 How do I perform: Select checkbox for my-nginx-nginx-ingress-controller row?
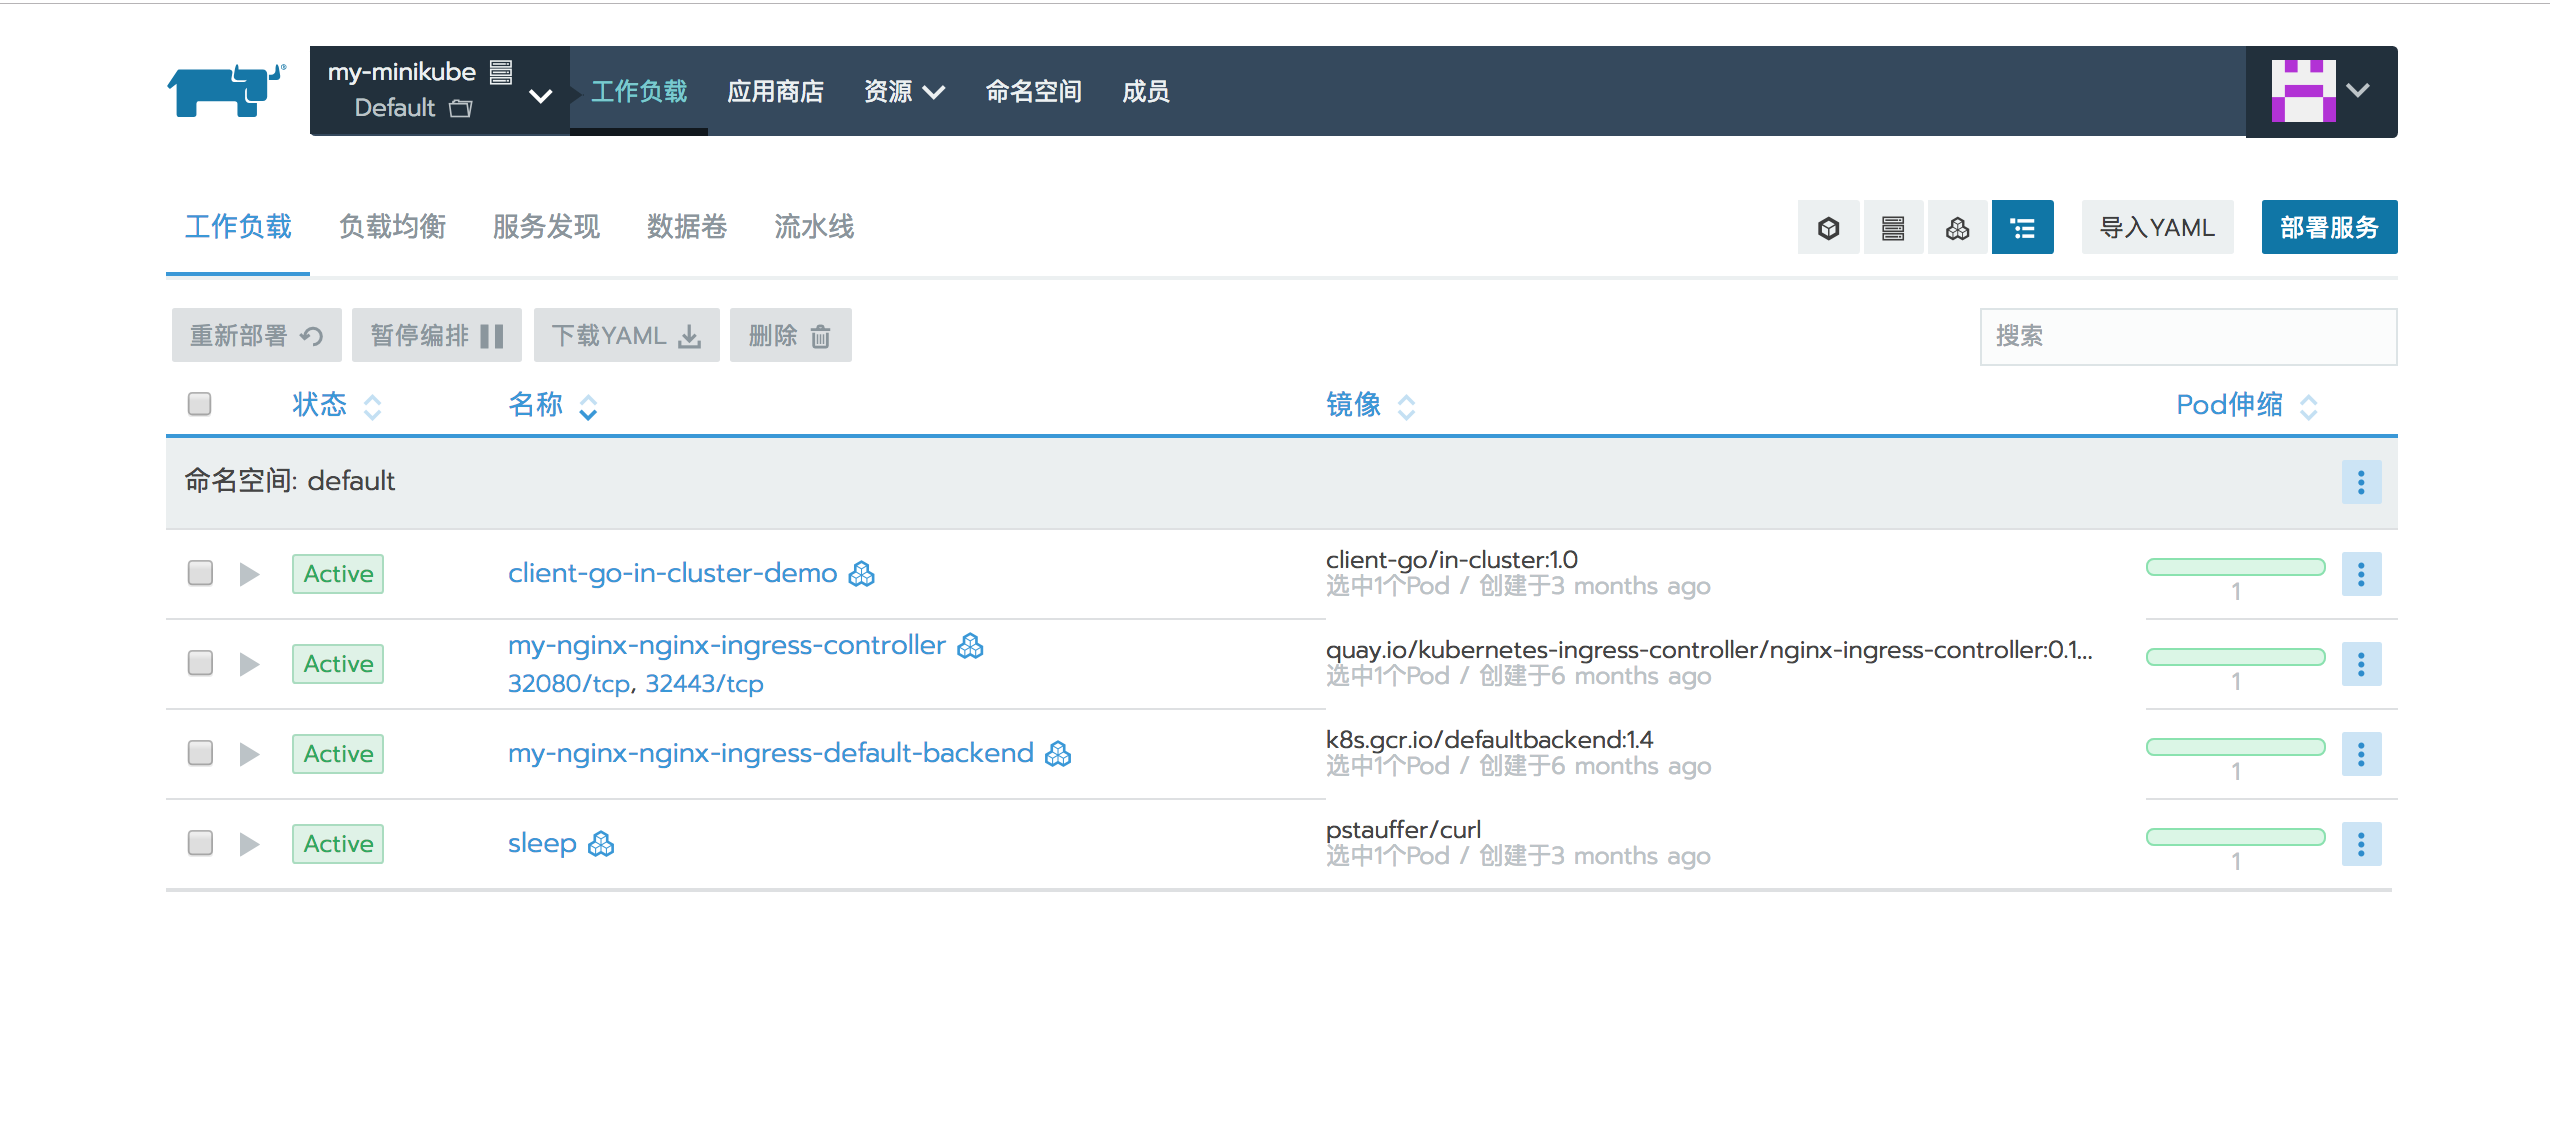[200, 663]
